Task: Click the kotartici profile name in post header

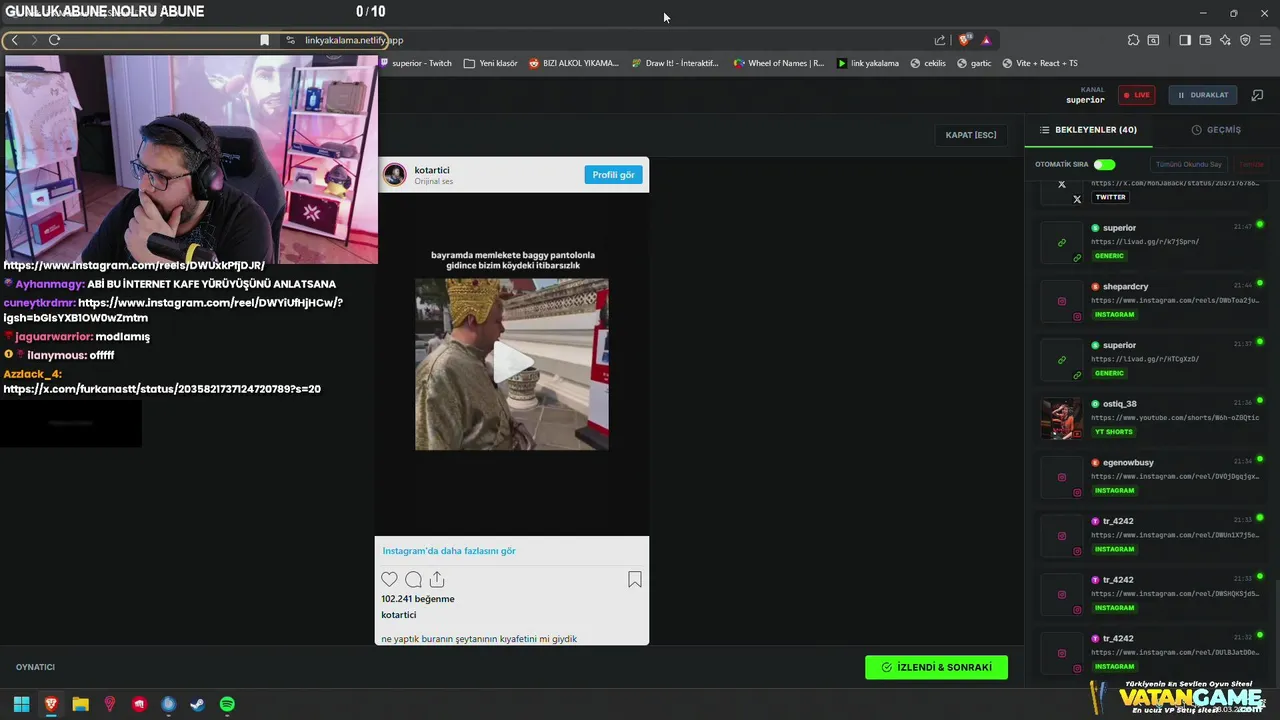Action: point(432,171)
